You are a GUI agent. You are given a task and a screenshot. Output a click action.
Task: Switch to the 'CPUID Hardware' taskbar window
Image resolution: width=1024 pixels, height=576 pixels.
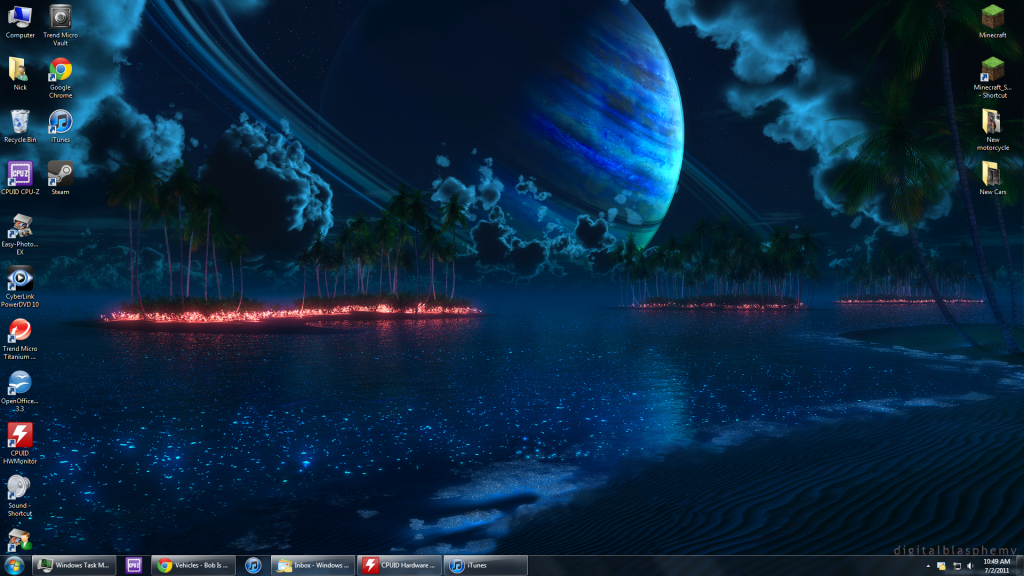coord(399,566)
